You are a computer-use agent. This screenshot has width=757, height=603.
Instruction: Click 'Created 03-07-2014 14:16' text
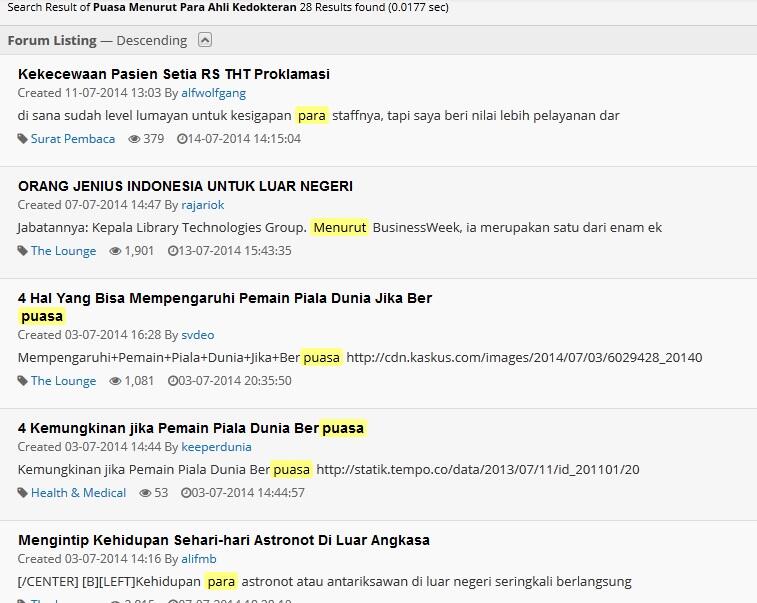89,559
